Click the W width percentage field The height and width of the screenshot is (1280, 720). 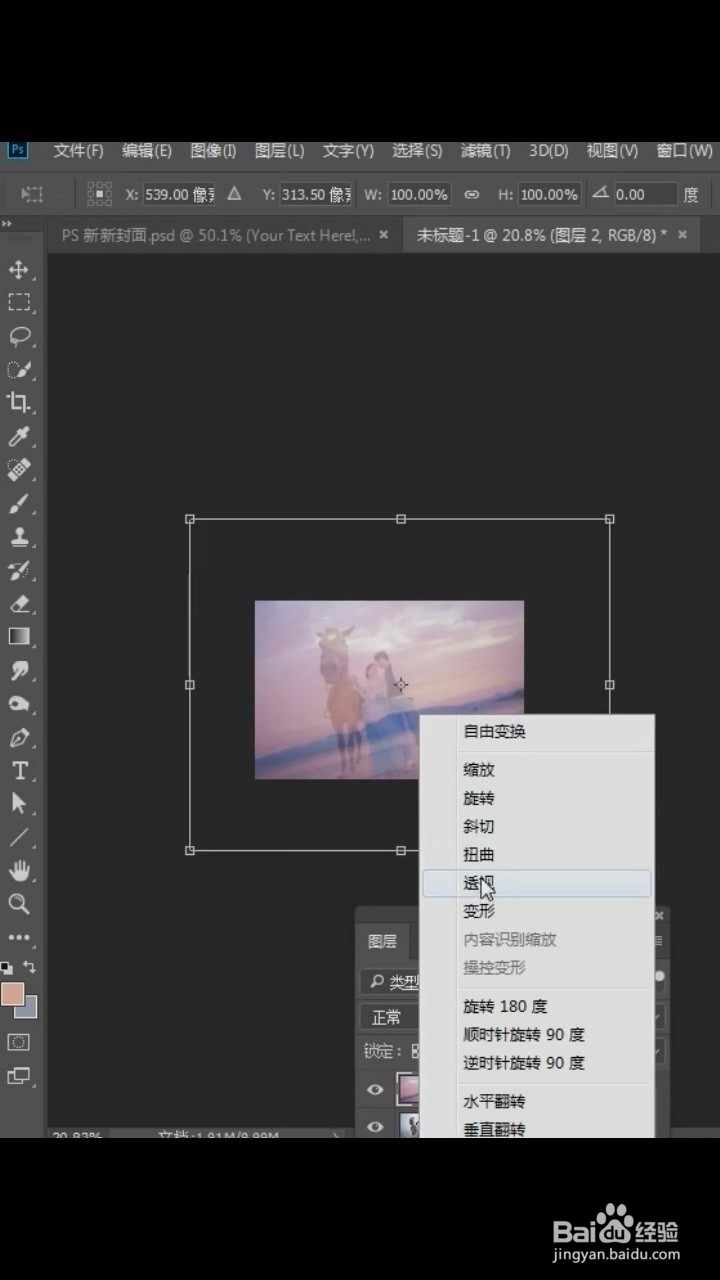tap(418, 194)
